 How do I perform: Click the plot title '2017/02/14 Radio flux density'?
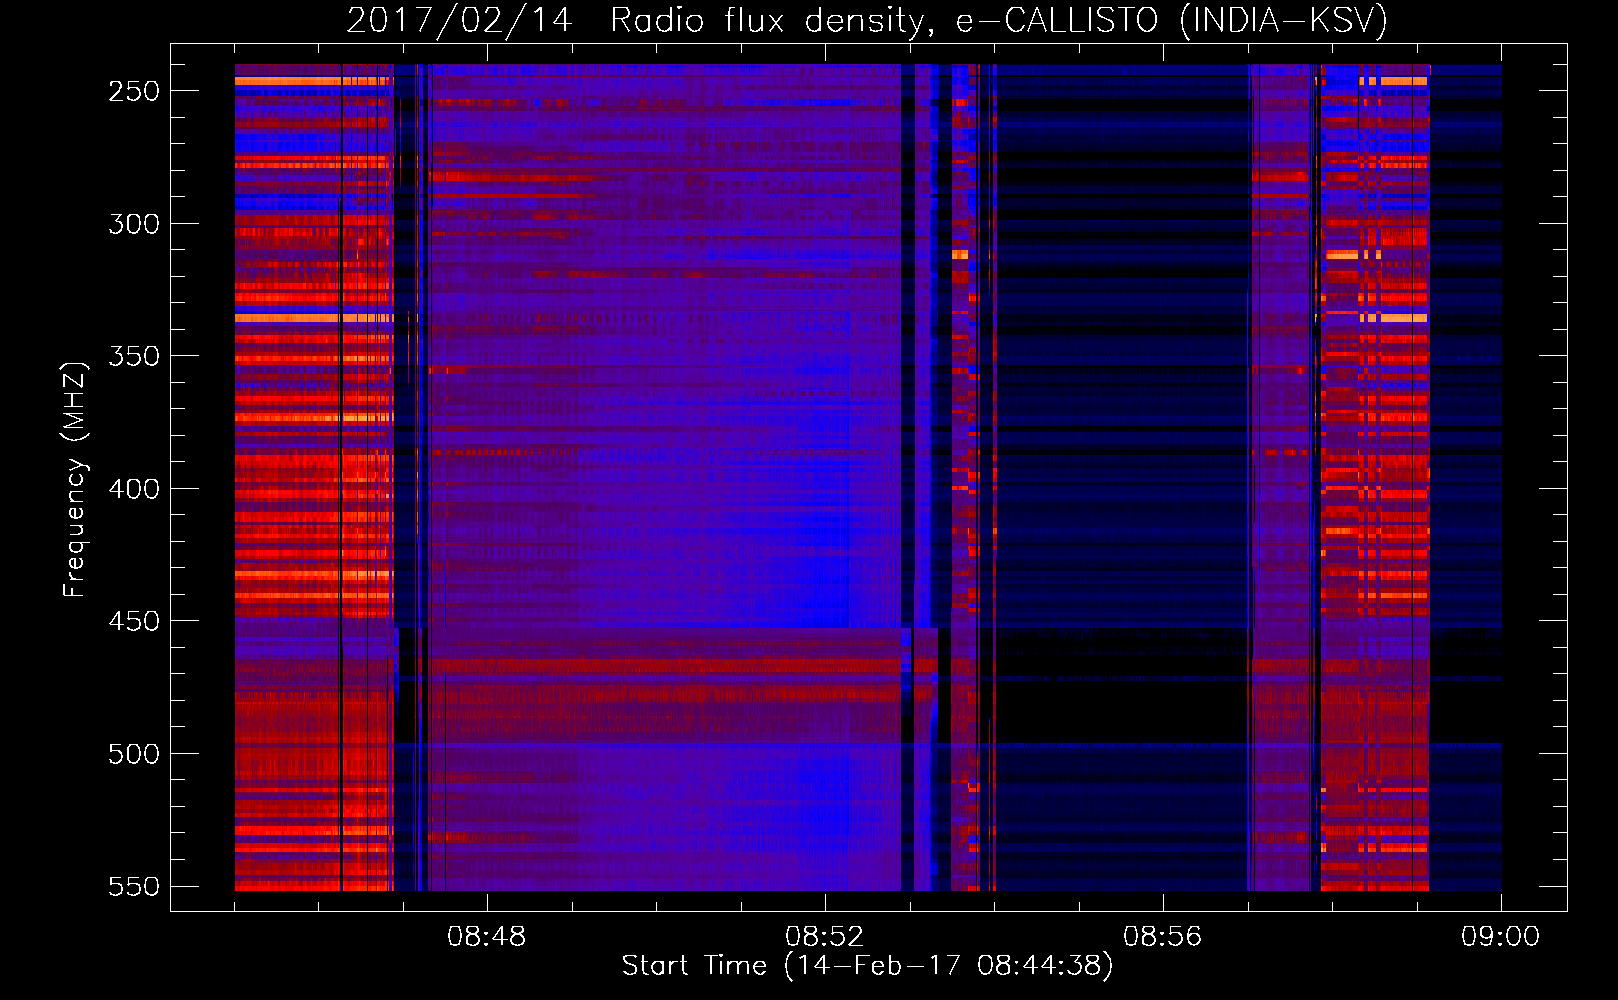tap(634, 21)
